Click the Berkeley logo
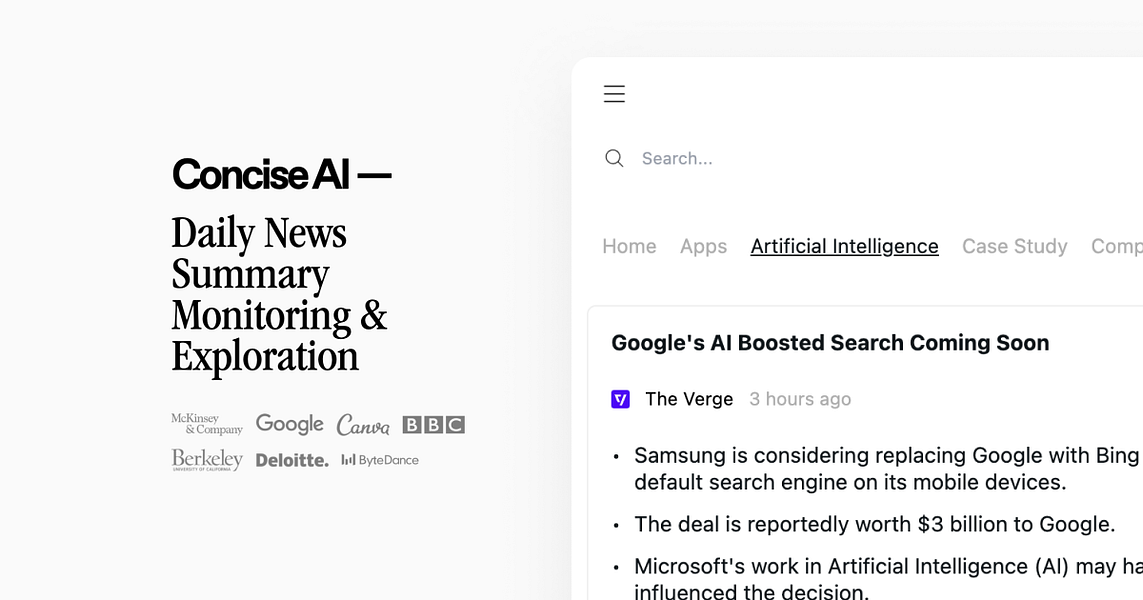Screen dimensions: 1143x600 (x=207, y=460)
